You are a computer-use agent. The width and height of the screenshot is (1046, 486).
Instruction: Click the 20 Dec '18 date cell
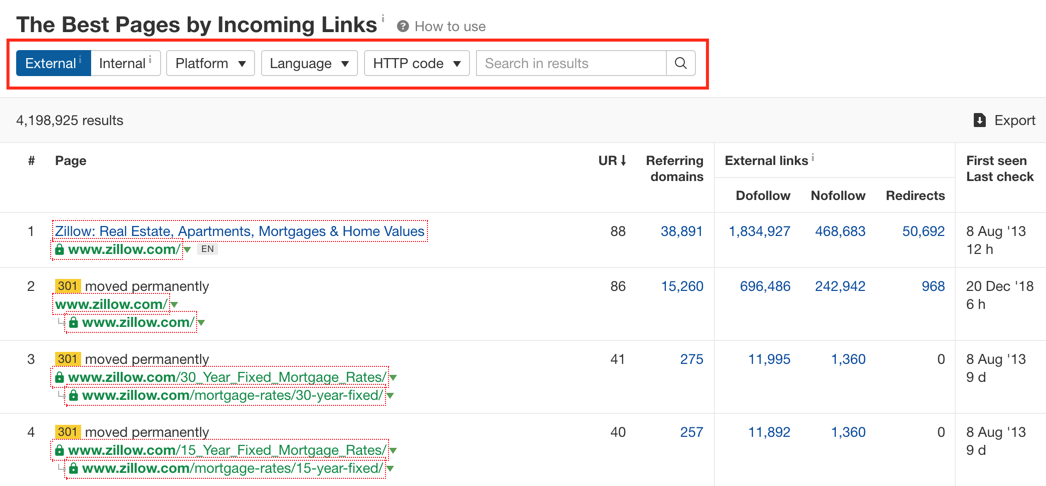pyautogui.click(x=999, y=287)
